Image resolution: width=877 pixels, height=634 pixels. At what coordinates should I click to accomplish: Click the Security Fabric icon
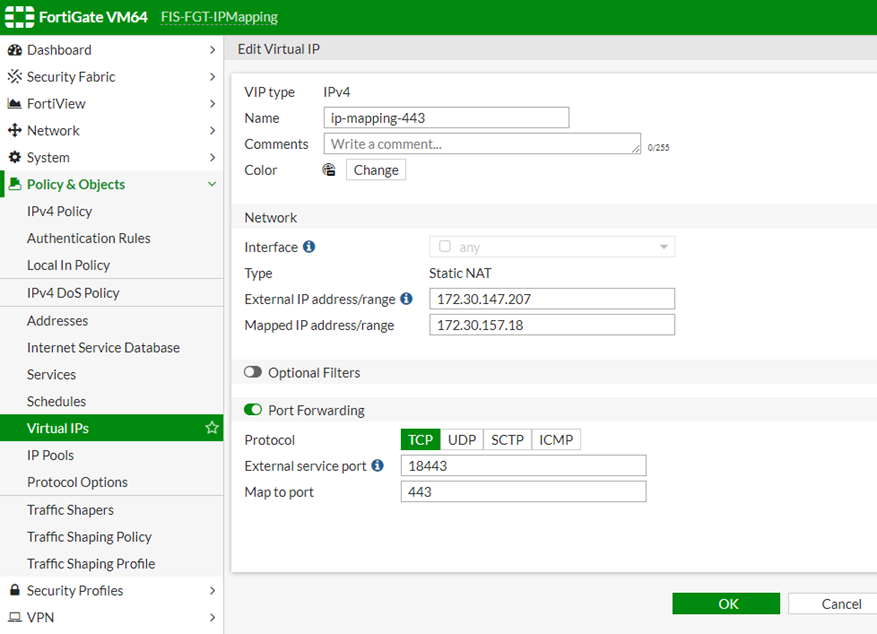(x=15, y=77)
